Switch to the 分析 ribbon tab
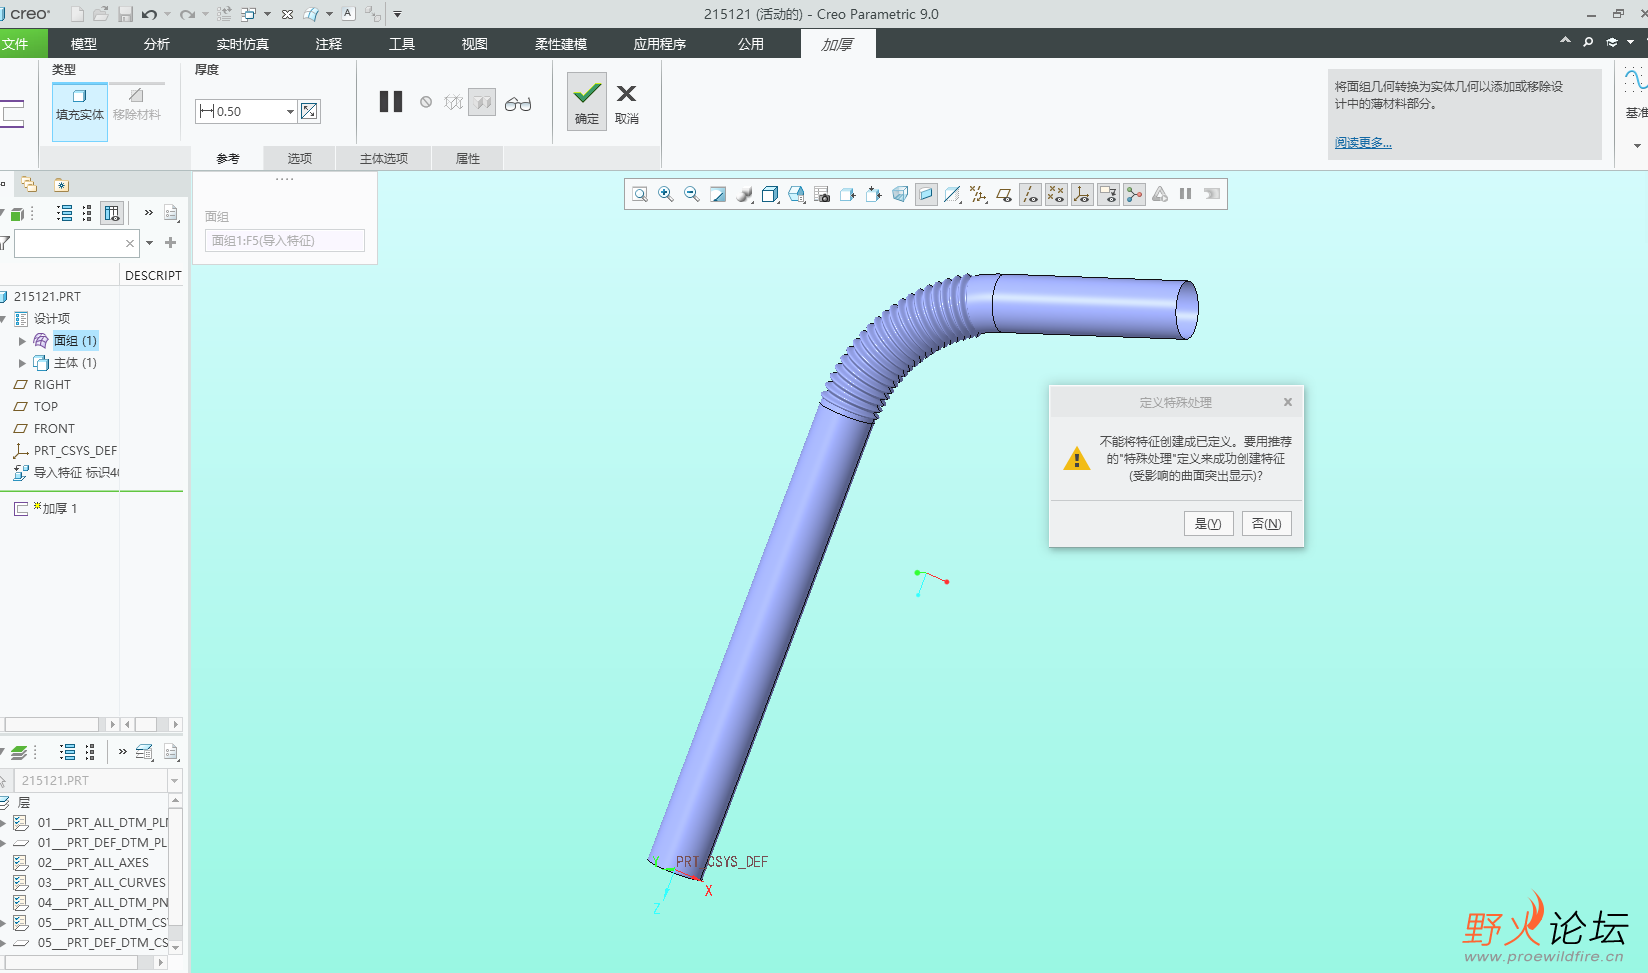The height and width of the screenshot is (973, 1648). pos(157,44)
